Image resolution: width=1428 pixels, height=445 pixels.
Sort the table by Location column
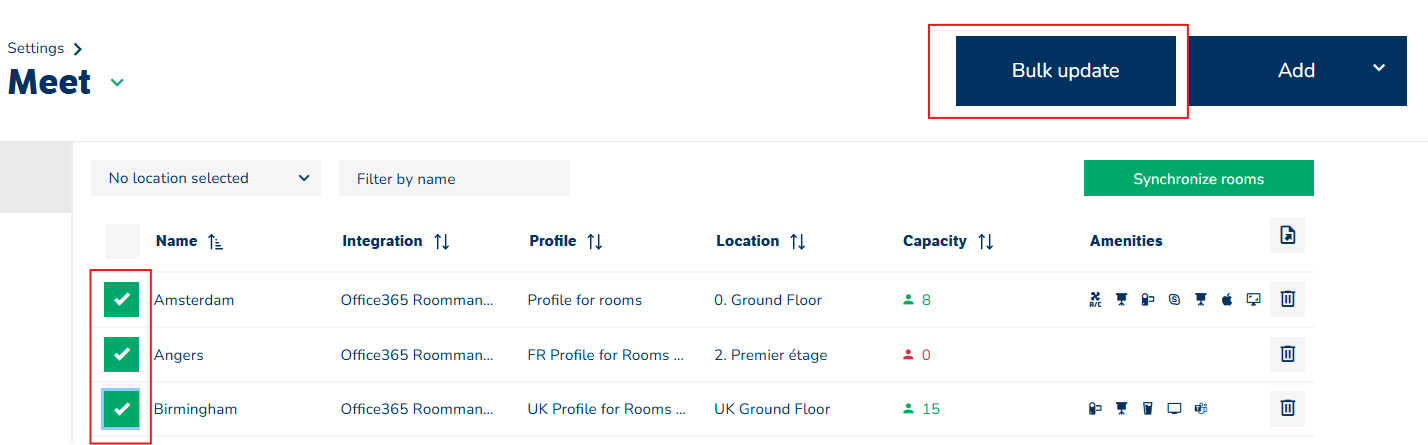click(798, 241)
